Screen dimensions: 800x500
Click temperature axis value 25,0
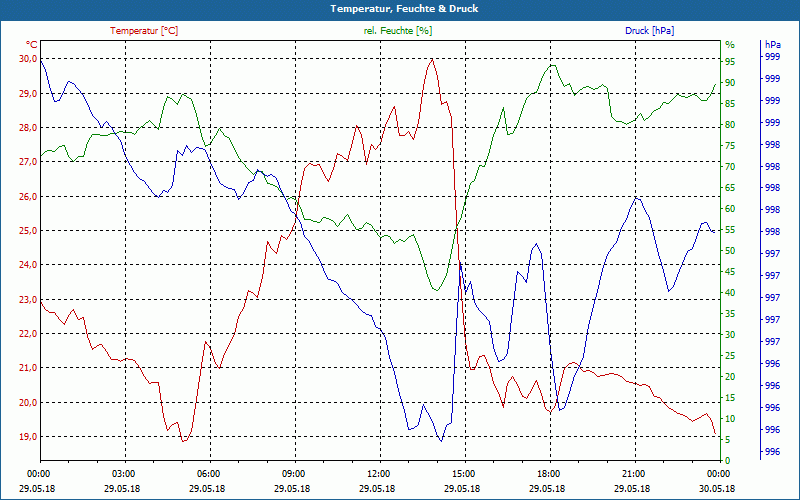(28, 231)
